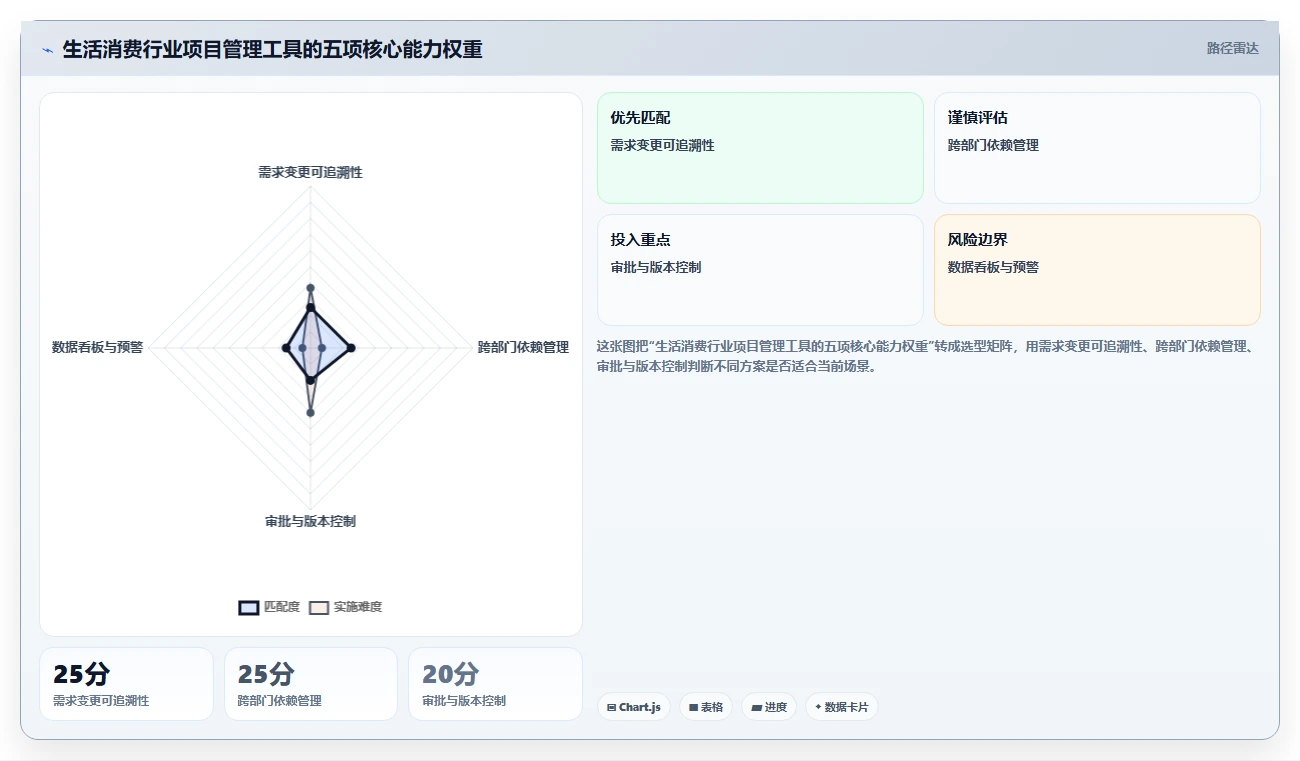1300x761 pixels.
Task: Open the 风险边界 orange card
Action: point(1097,270)
